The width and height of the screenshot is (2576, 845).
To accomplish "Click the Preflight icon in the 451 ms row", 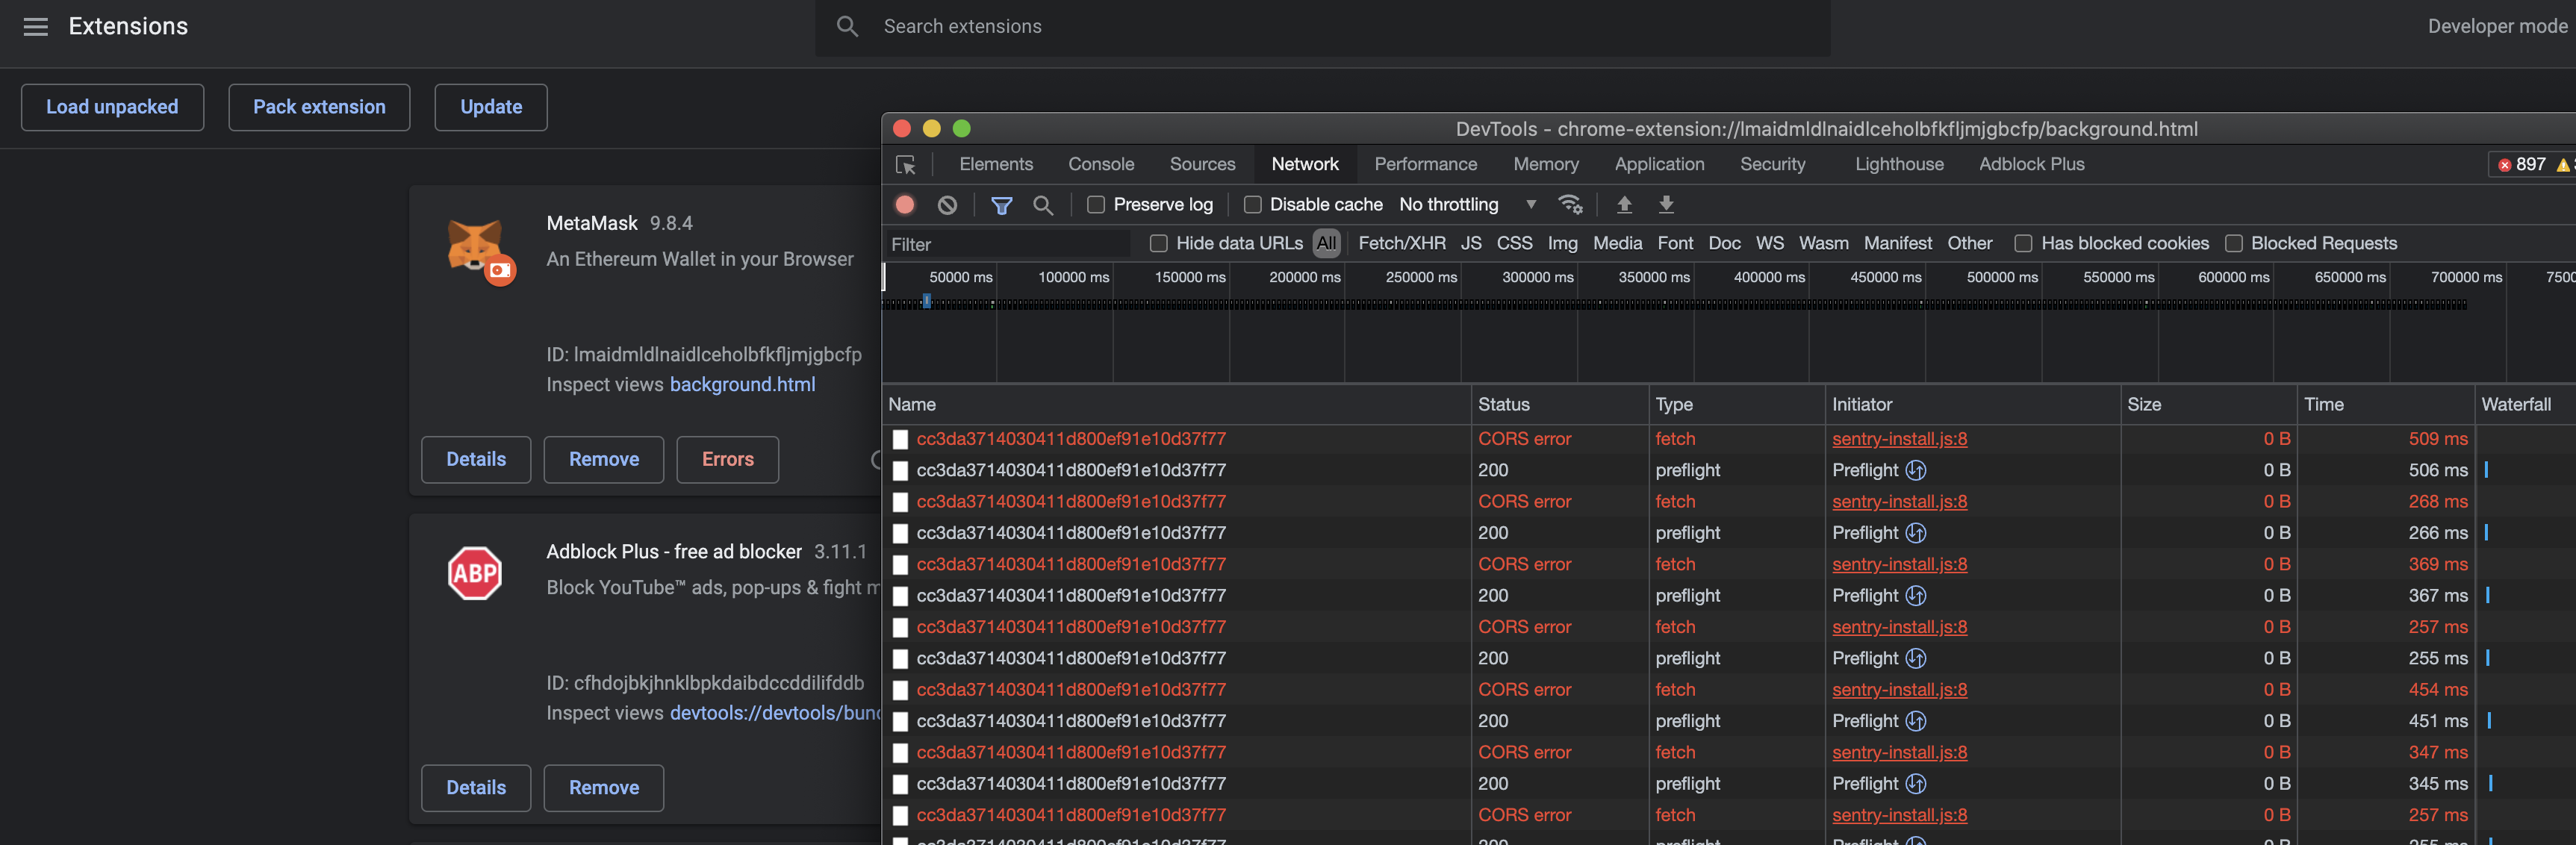I will point(1916,721).
